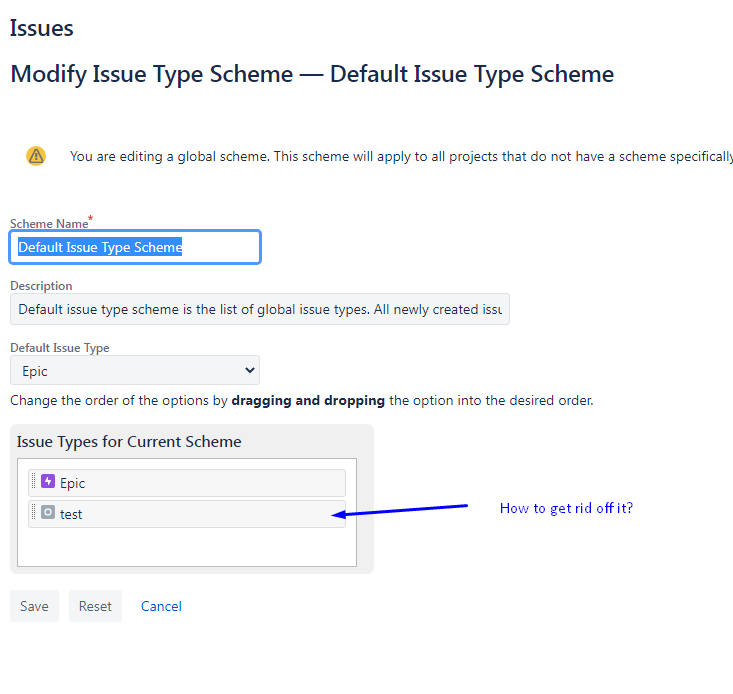The image size is (733, 694).
Task: Select the Epic row in current scheme
Action: pyautogui.click(x=187, y=483)
